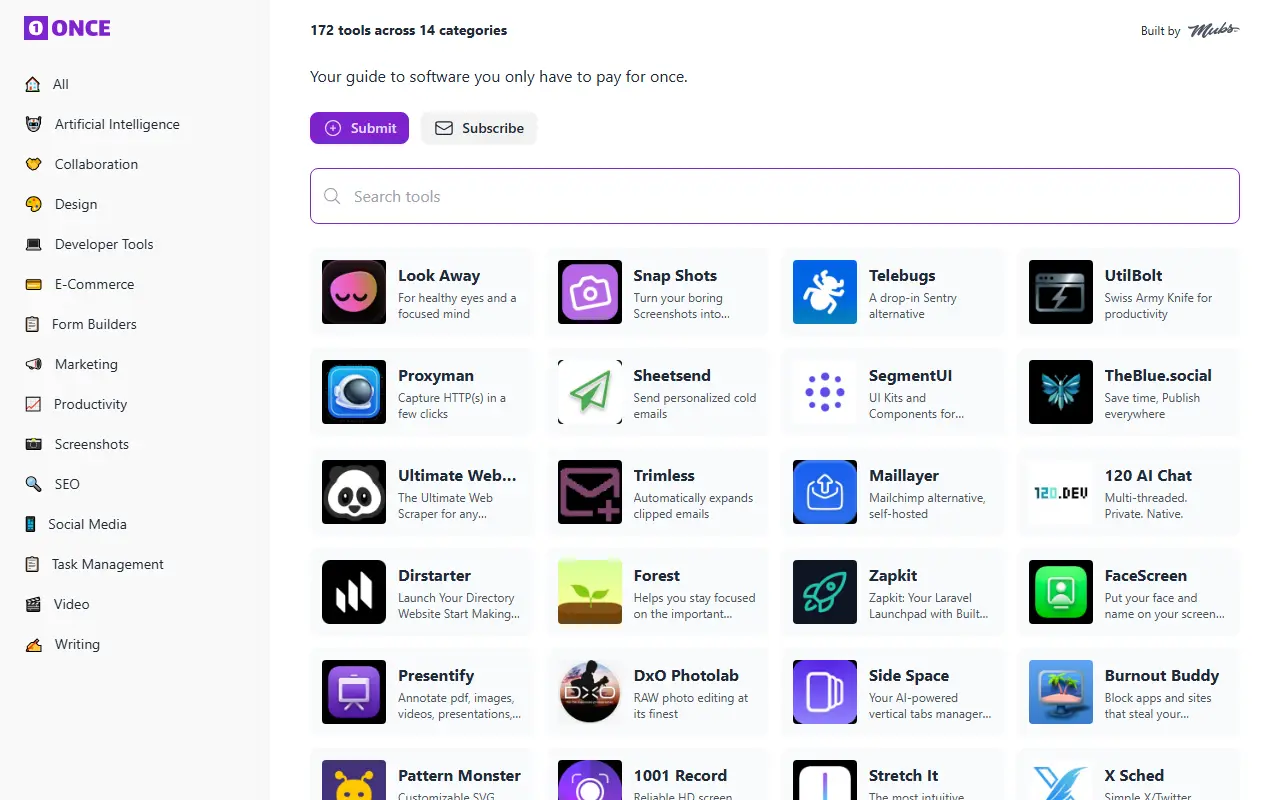
Task: Open the Stretch It icon
Action: click(825, 780)
